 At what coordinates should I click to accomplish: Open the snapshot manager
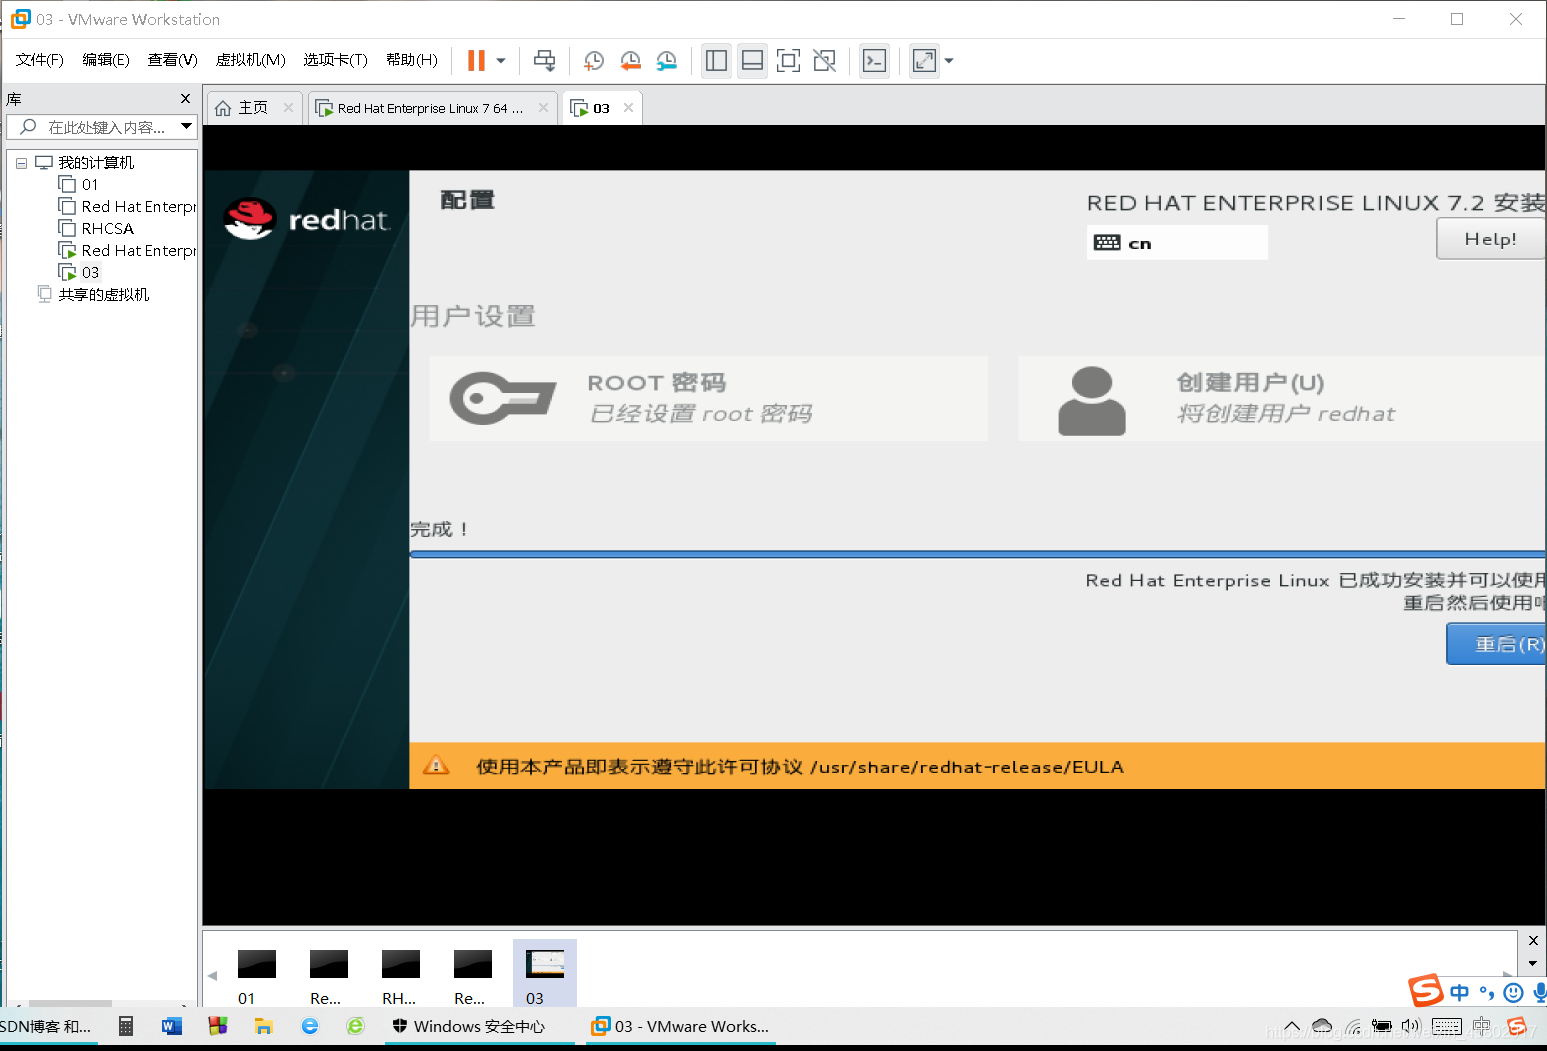coord(667,61)
